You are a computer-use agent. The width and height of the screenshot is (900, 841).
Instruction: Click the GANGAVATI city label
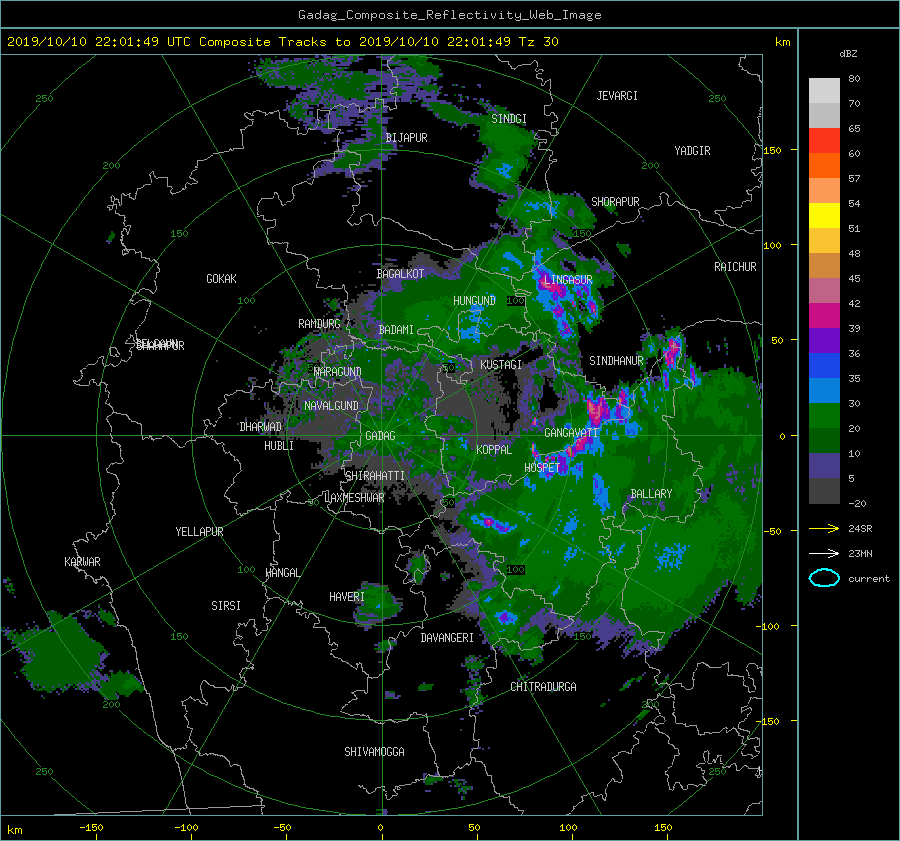(571, 433)
